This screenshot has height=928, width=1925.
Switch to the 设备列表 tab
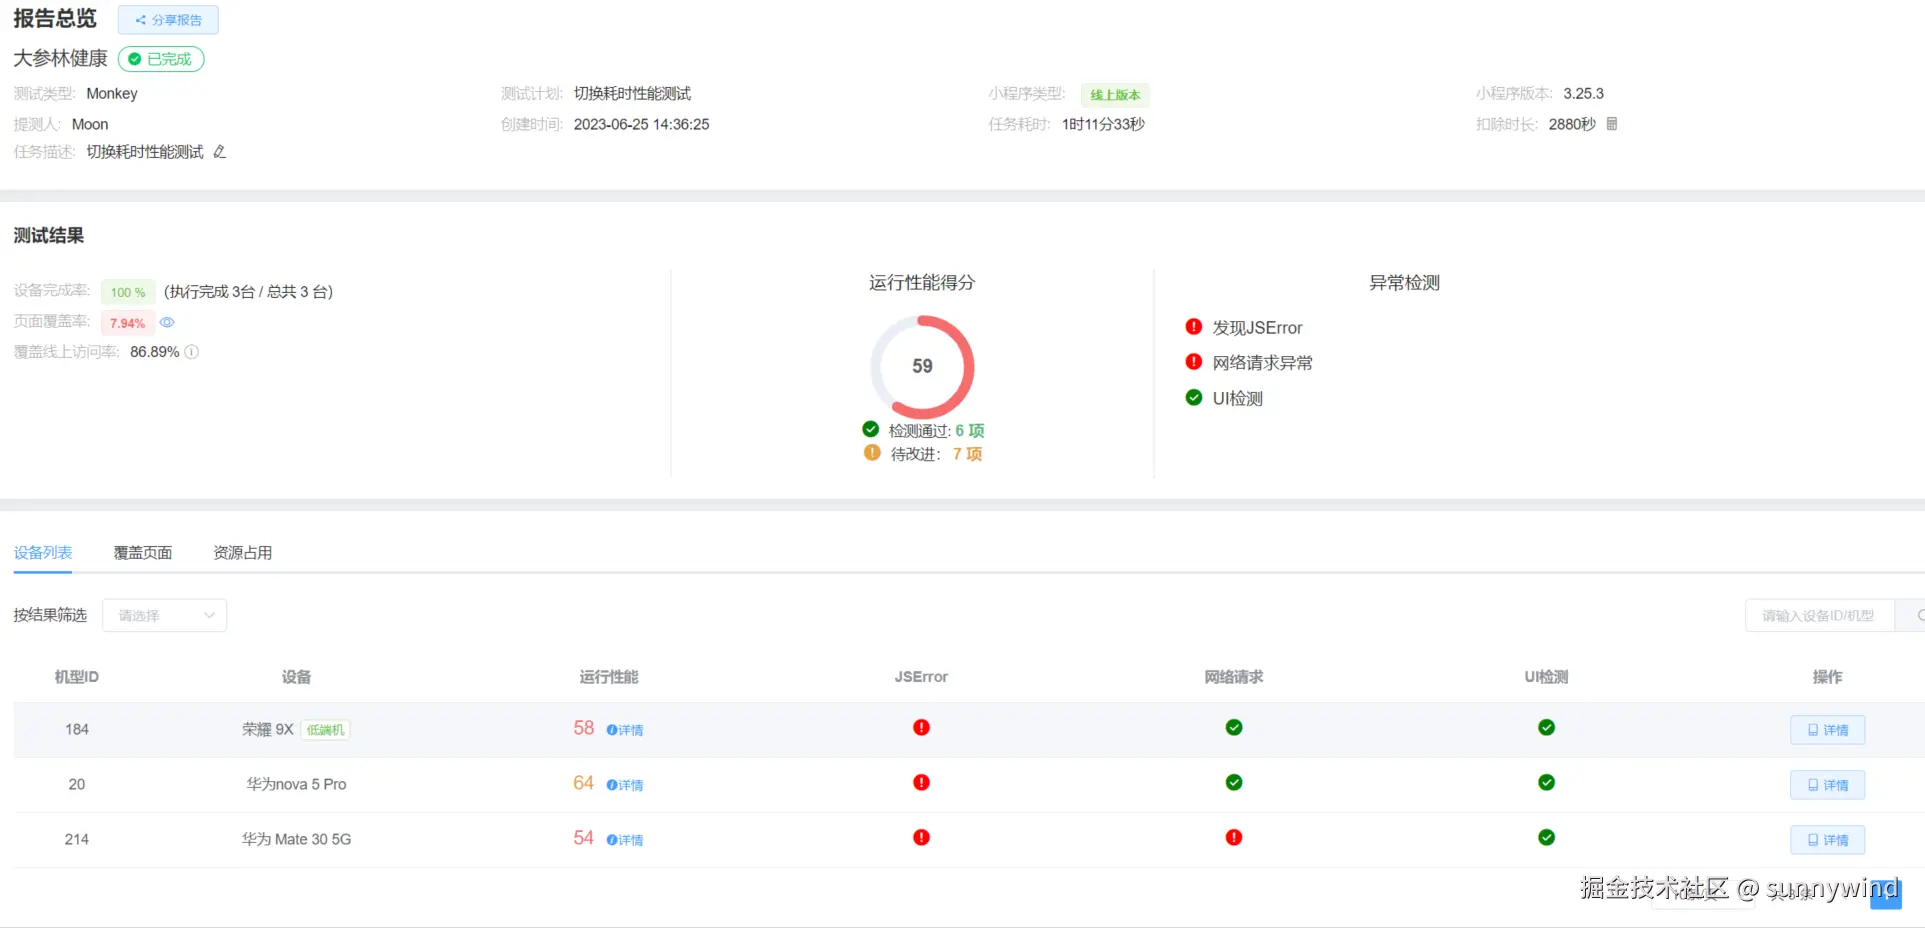43,553
